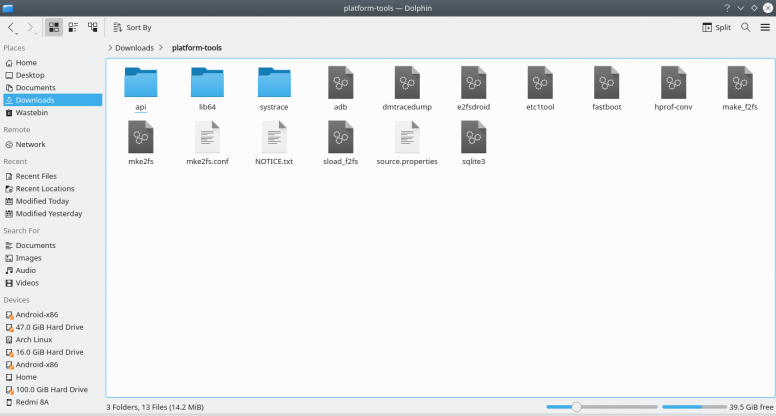Select the dmtracedump executable
This screenshot has height=416, width=776.
[x=407, y=89]
